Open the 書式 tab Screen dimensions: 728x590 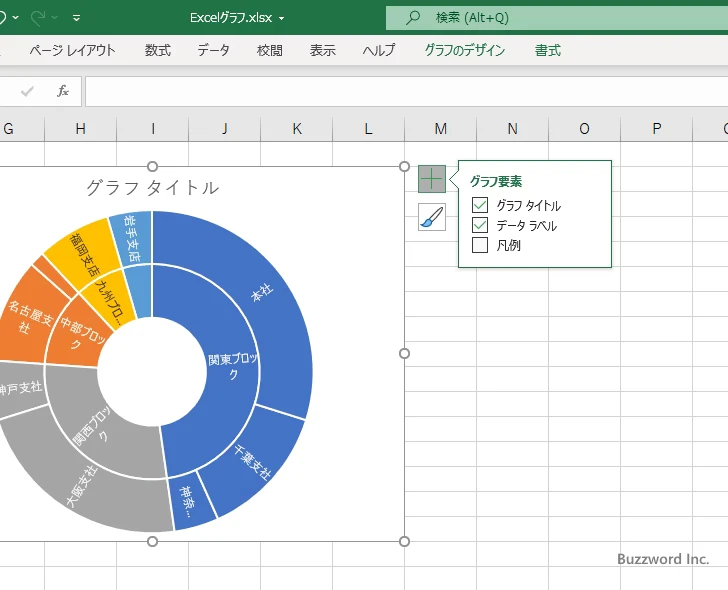[x=548, y=50]
